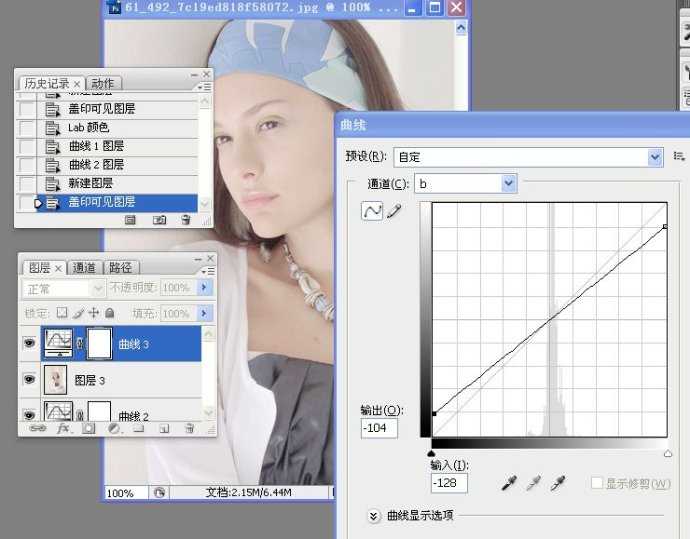The height and width of the screenshot is (539, 690).
Task: Expand 曲线显示选项 curve display options
Action: [373, 516]
